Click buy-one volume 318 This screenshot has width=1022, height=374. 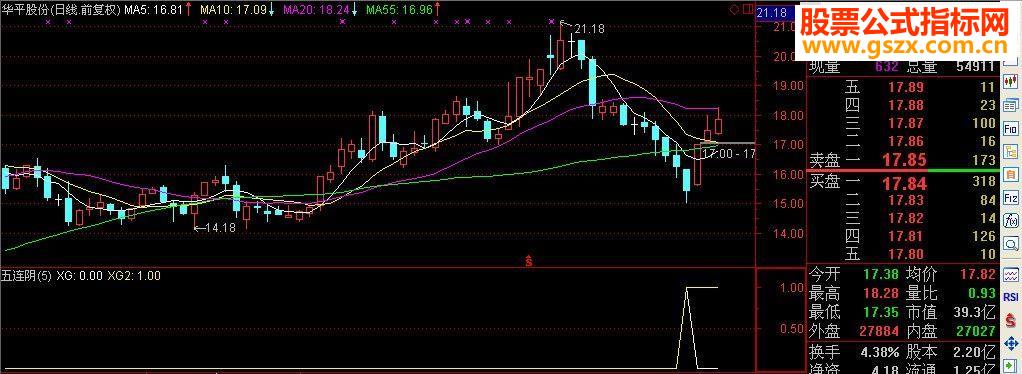[983, 182]
